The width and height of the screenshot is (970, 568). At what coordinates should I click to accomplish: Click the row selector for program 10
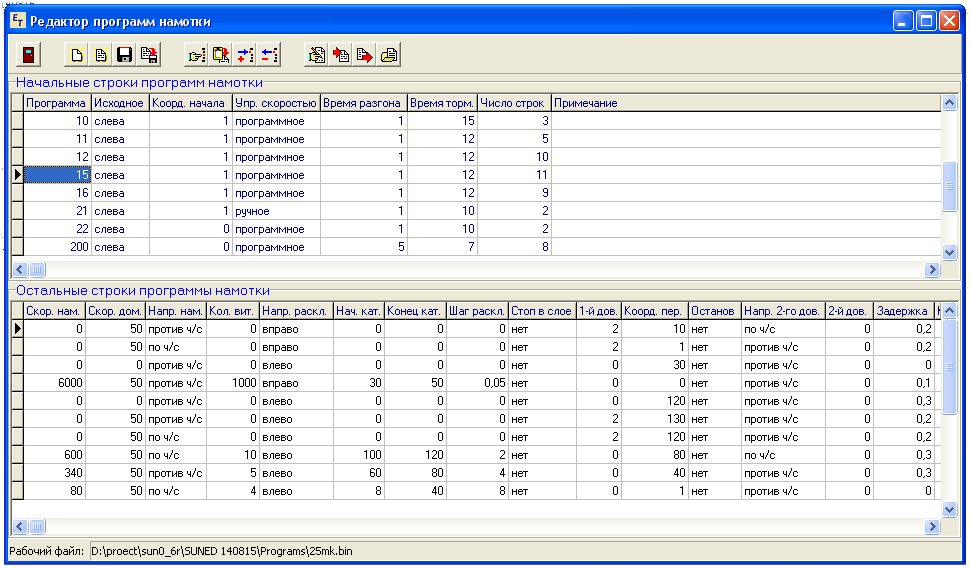[16, 121]
